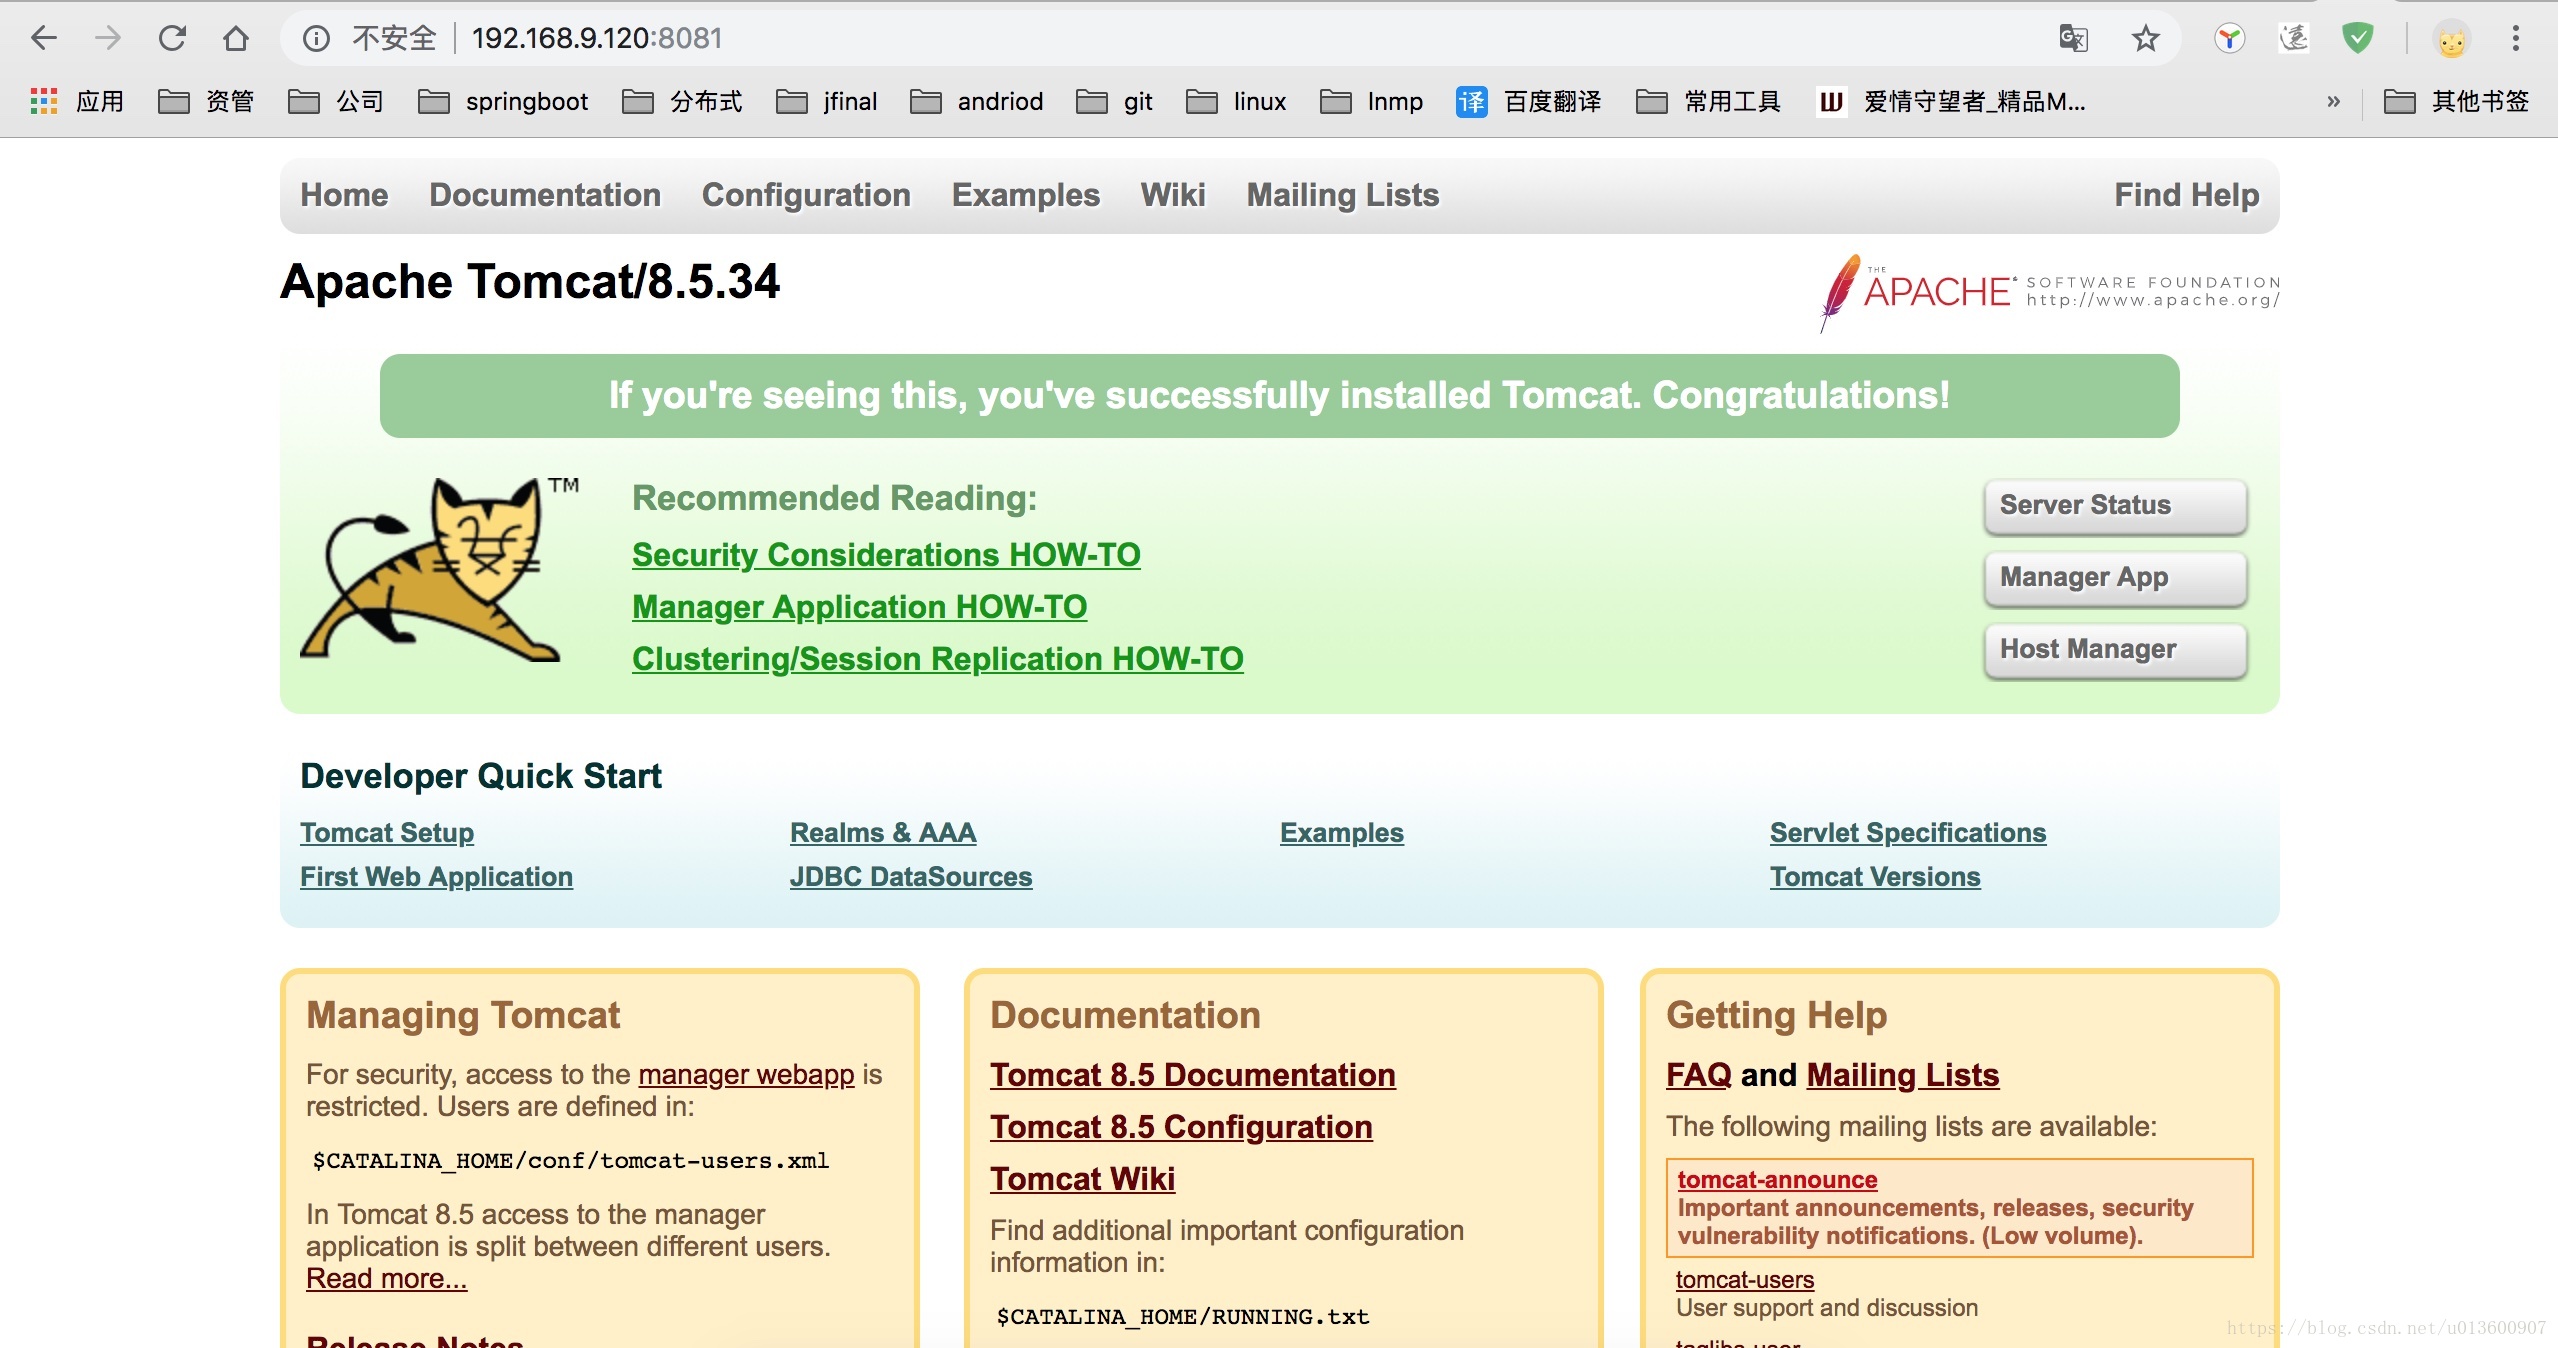Click the Read more... link
This screenshot has height=1348, width=2558.
pos(386,1279)
